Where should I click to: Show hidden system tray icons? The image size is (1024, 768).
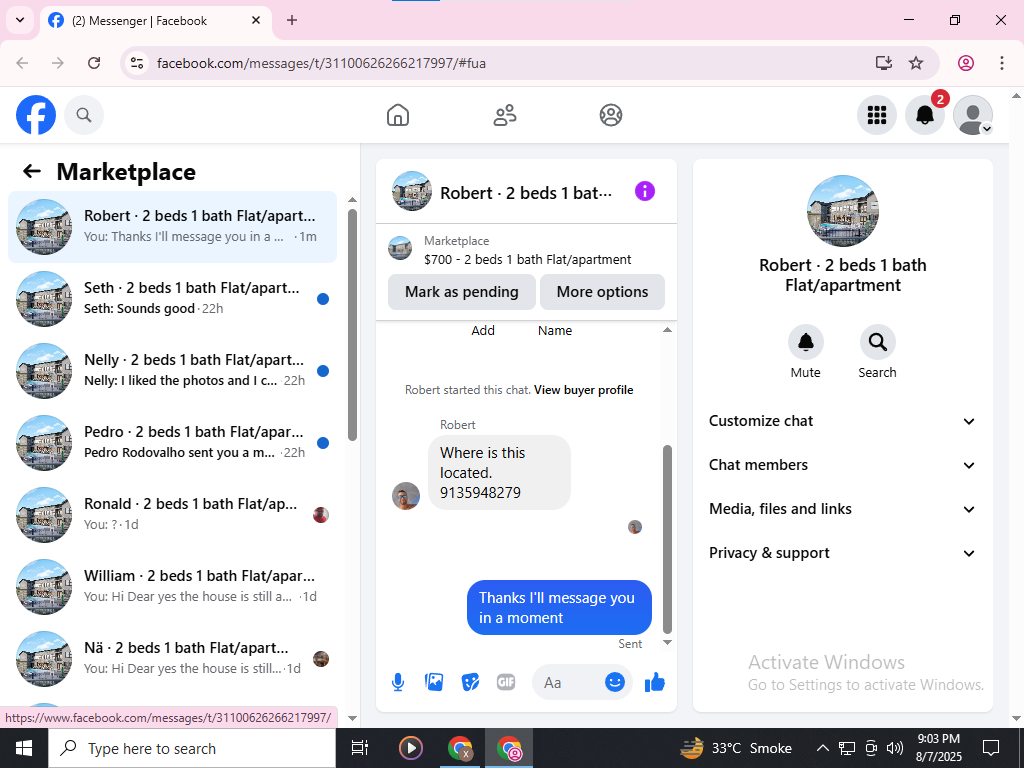(823, 748)
